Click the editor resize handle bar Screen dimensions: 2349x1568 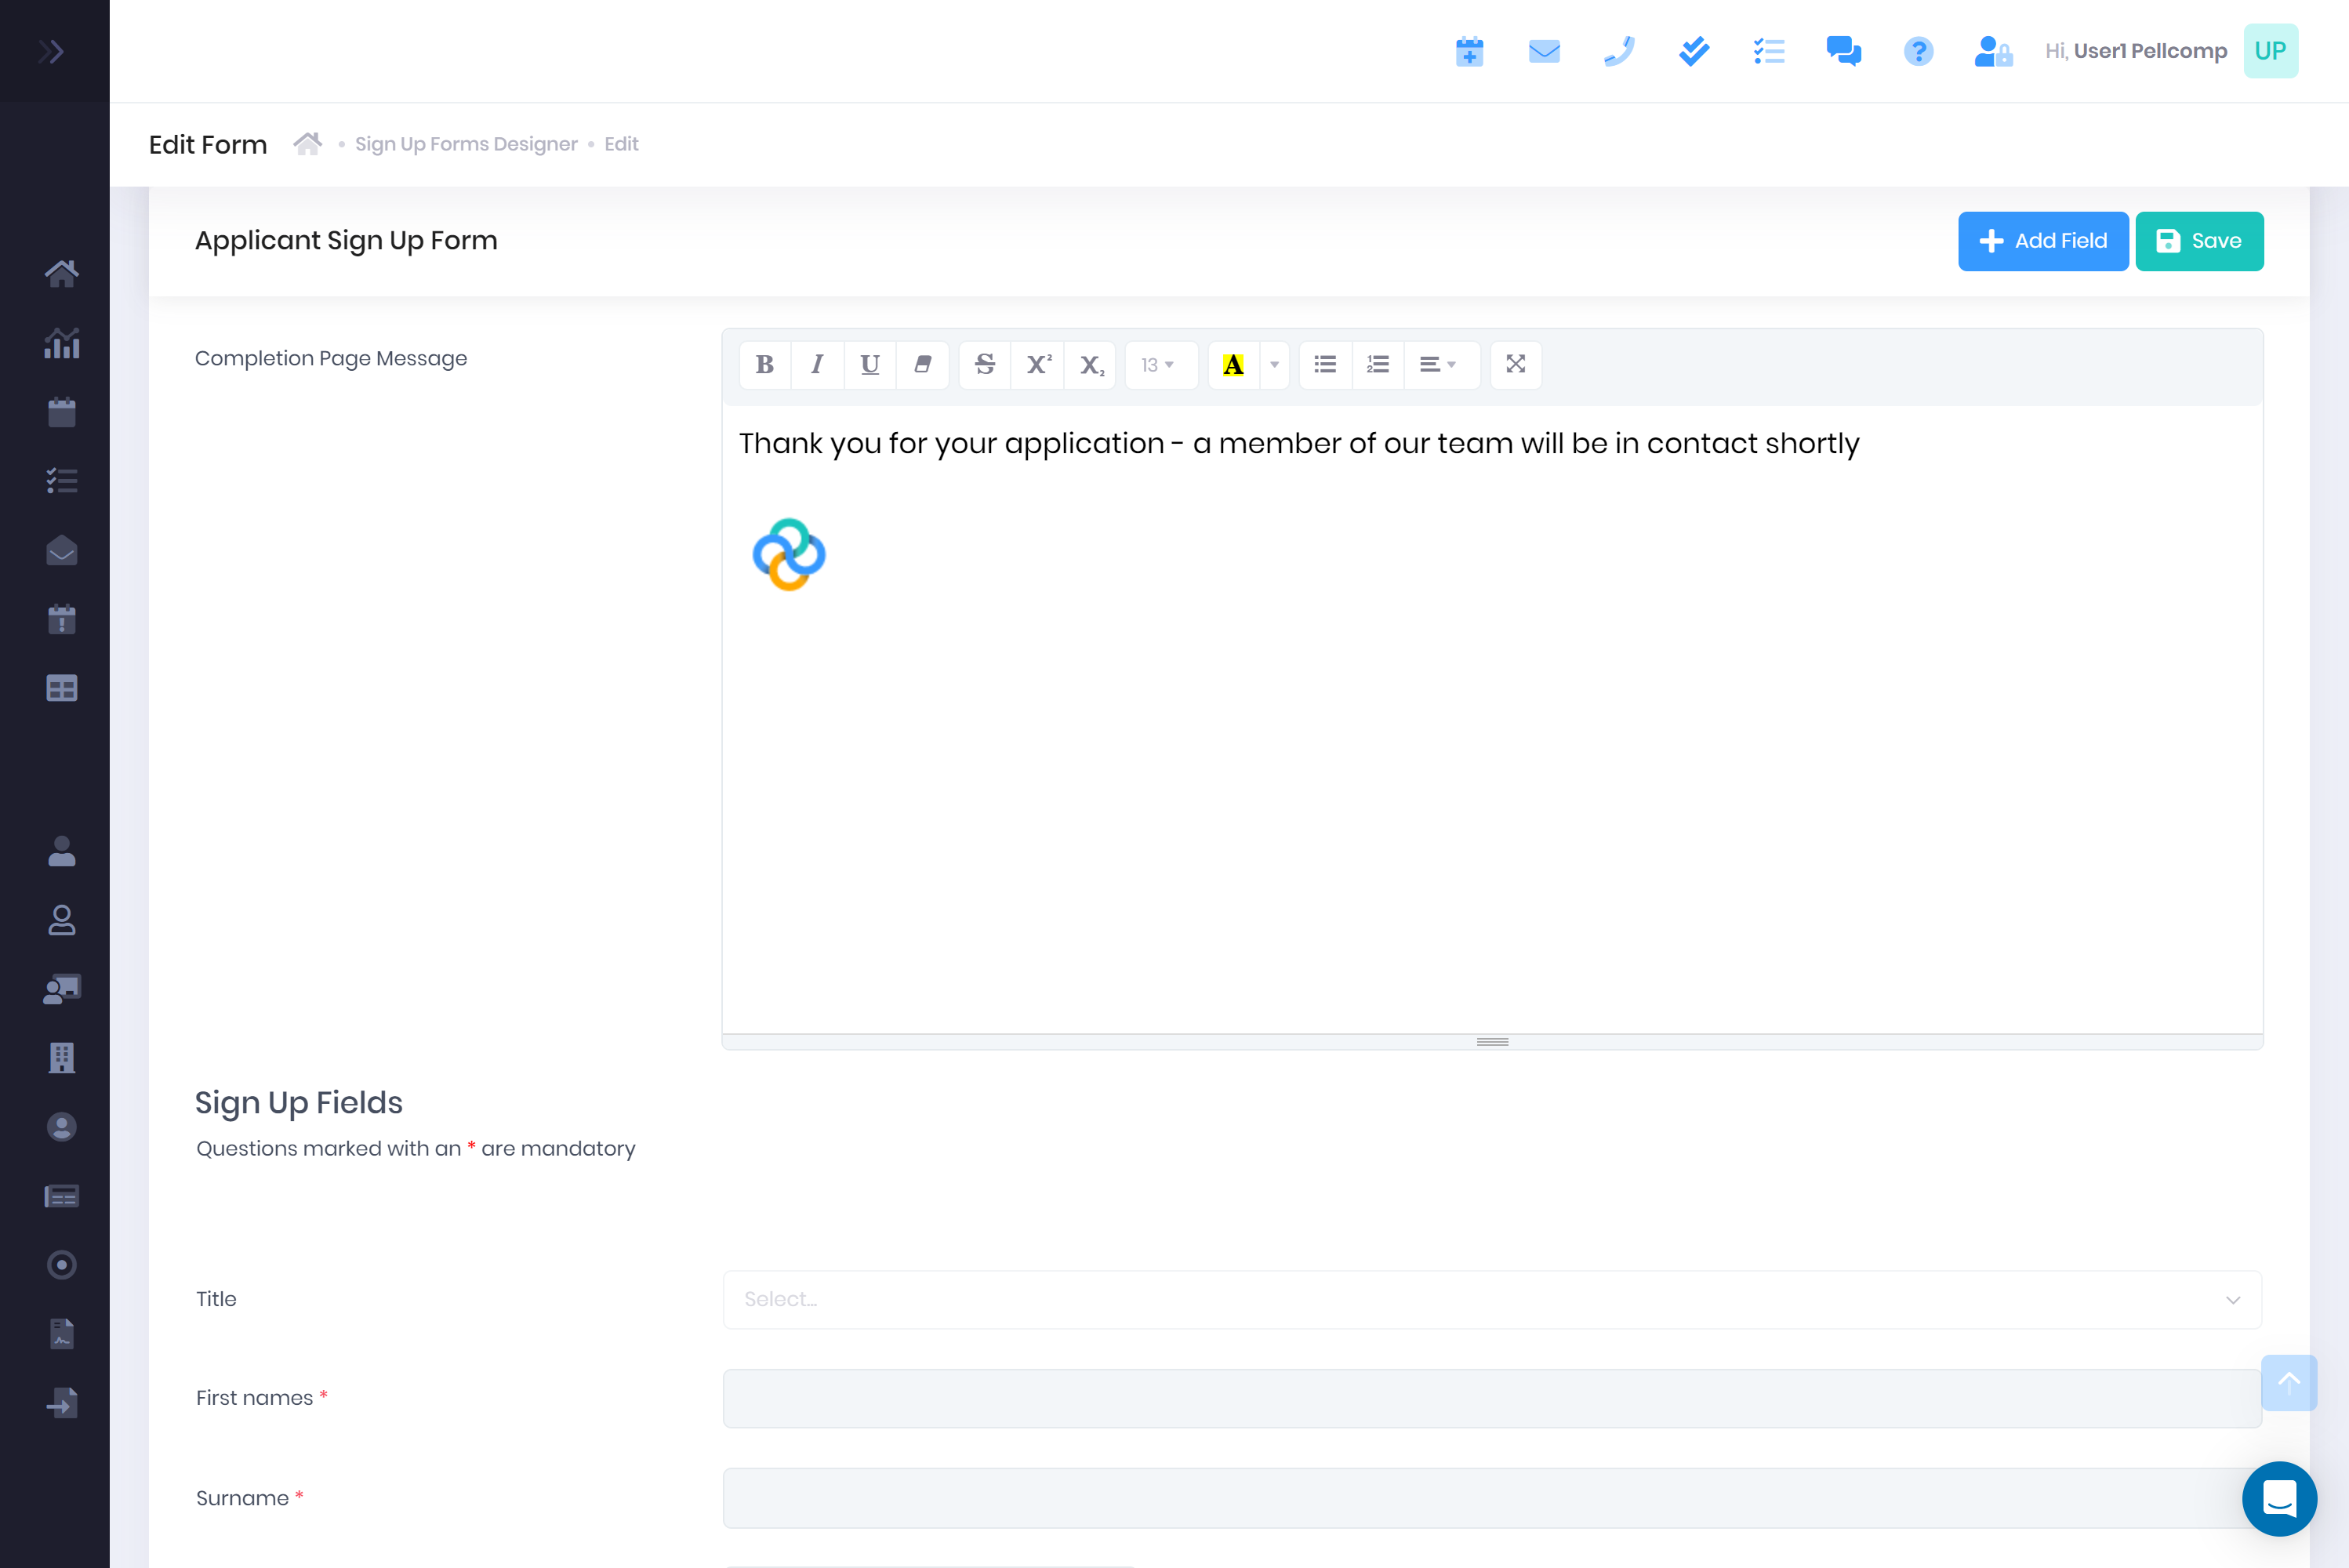click(x=1492, y=1041)
